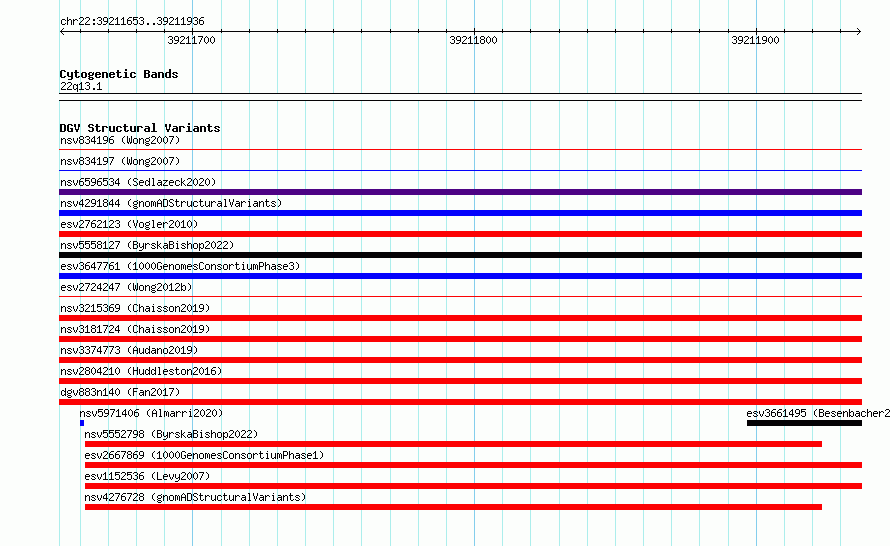Click the nsv834196 (Wong2007) variant label
Image resolution: width=890 pixels, height=546 pixels.
(120, 140)
